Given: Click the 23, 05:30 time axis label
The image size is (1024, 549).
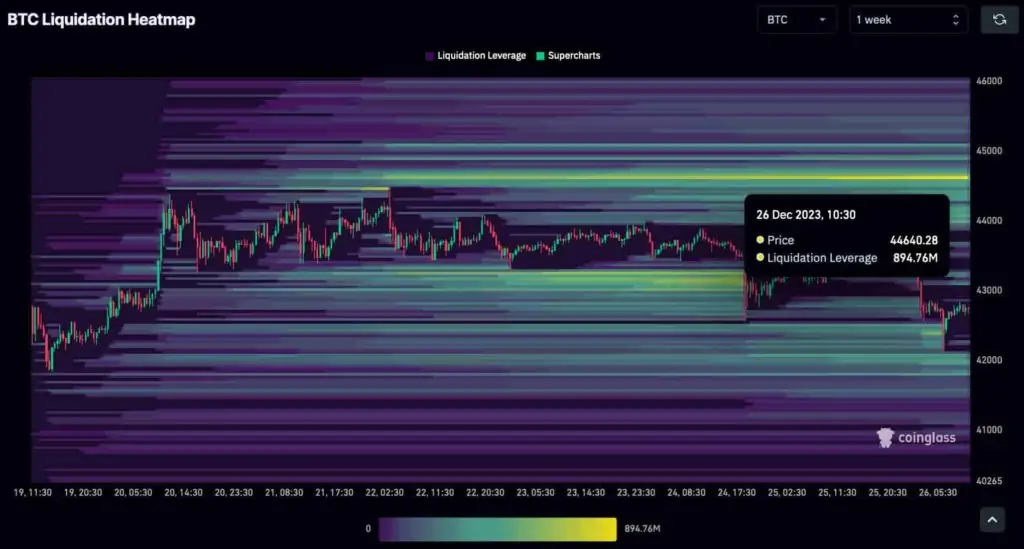Looking at the screenshot, I should pos(536,492).
